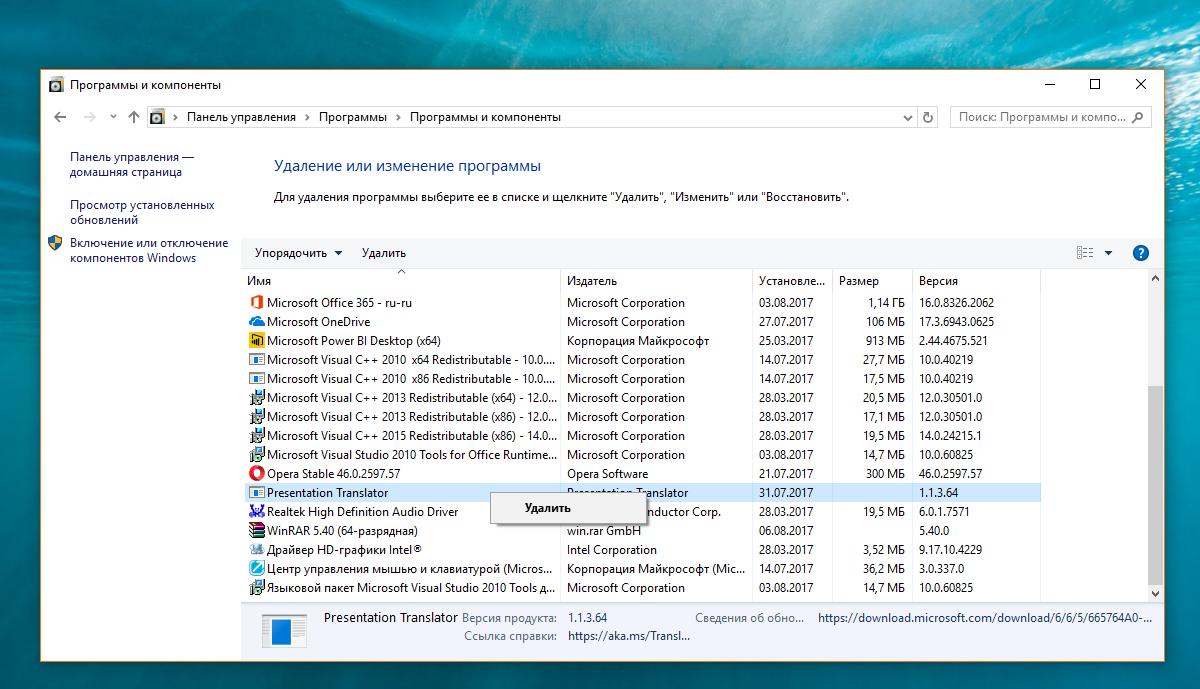Screen dimensions: 1200x689
Task: Open the help question mark icon
Action: click(1140, 253)
